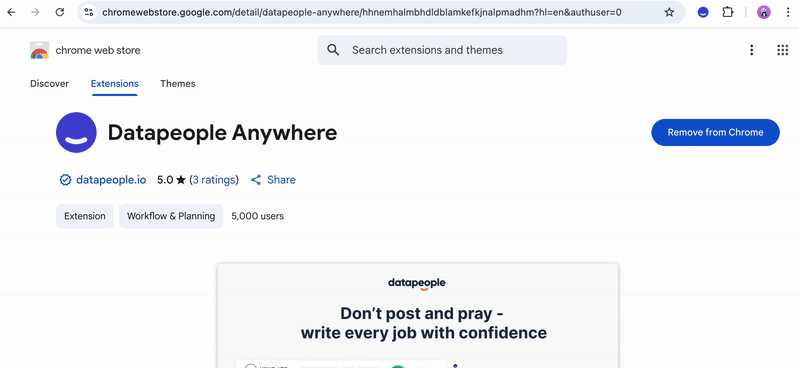Switch to the Discover tab
The width and height of the screenshot is (799, 368).
(x=49, y=84)
